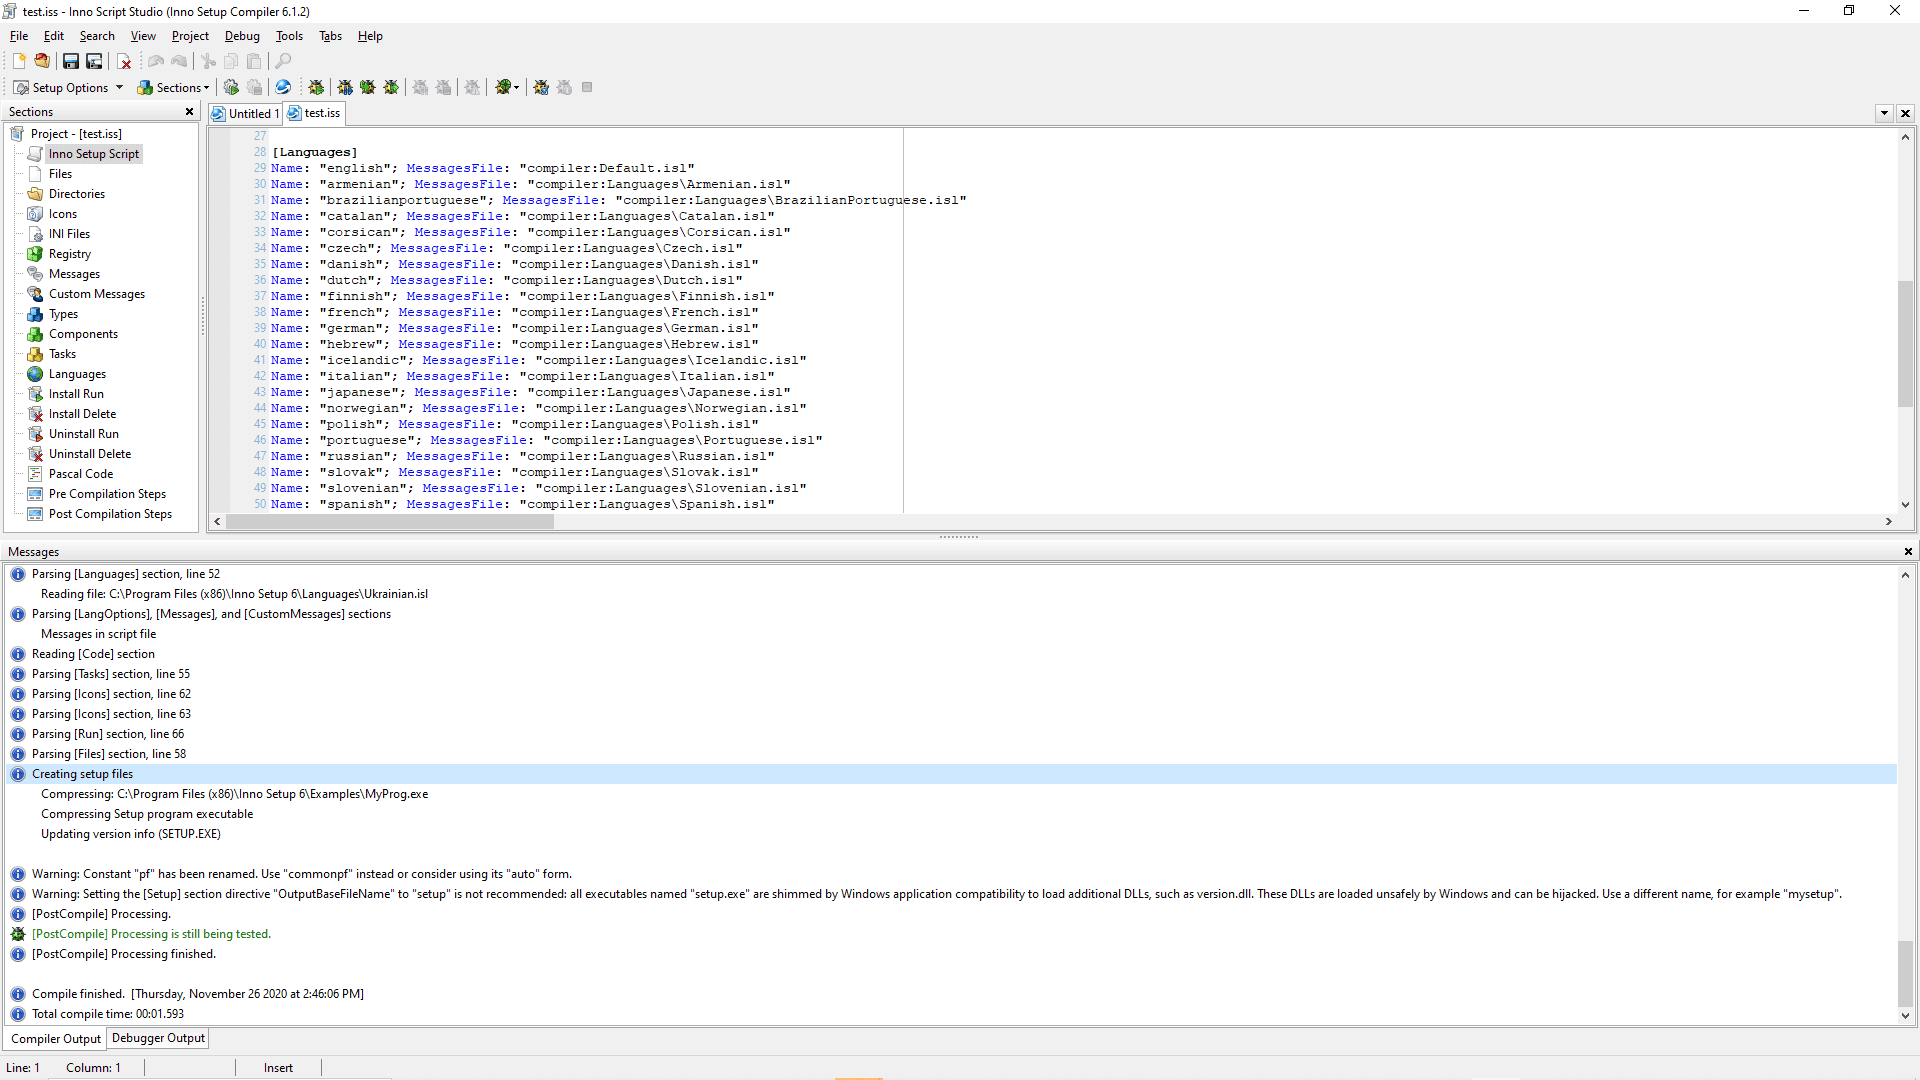Select Pascal Code section
Image resolution: width=1920 pixels, height=1080 pixels.
click(81, 474)
